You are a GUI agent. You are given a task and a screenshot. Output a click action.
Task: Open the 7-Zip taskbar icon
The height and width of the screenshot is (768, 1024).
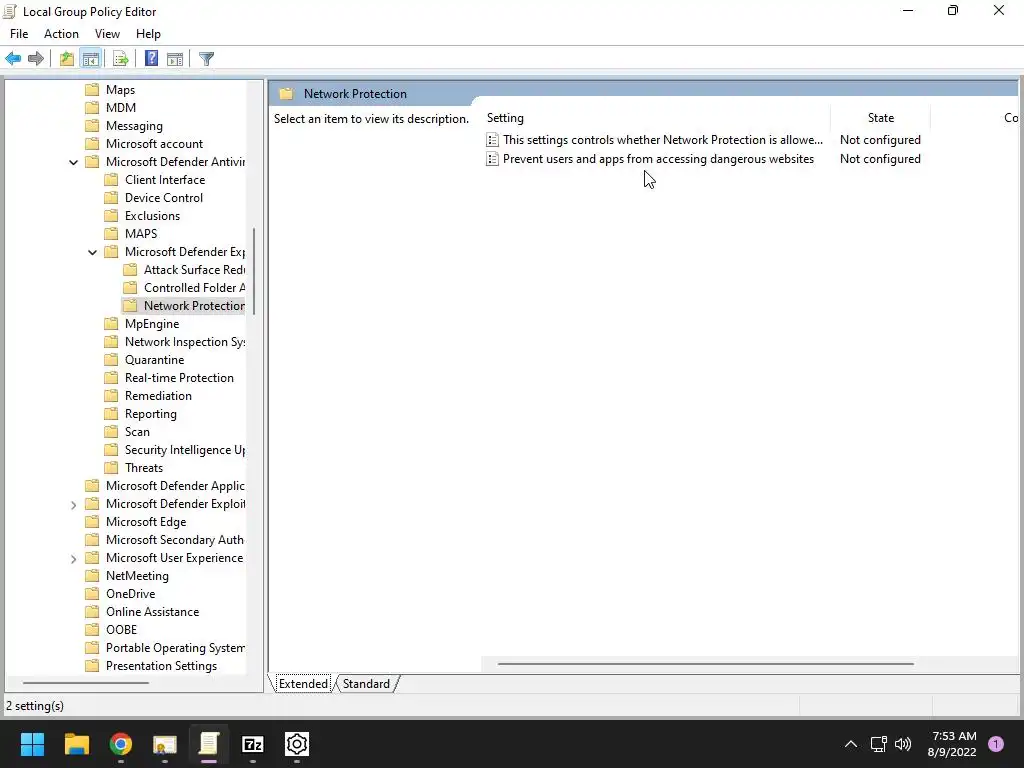coord(253,744)
